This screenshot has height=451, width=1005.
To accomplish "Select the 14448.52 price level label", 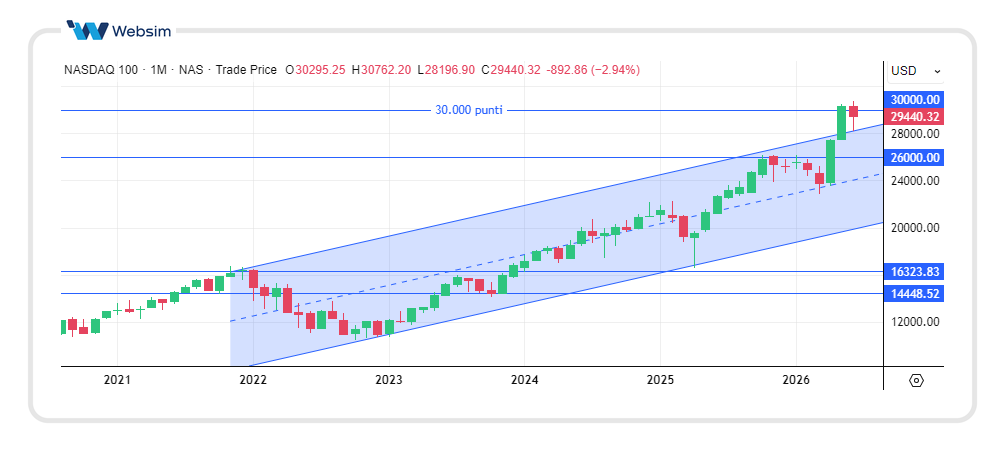I will pyautogui.click(x=914, y=293).
